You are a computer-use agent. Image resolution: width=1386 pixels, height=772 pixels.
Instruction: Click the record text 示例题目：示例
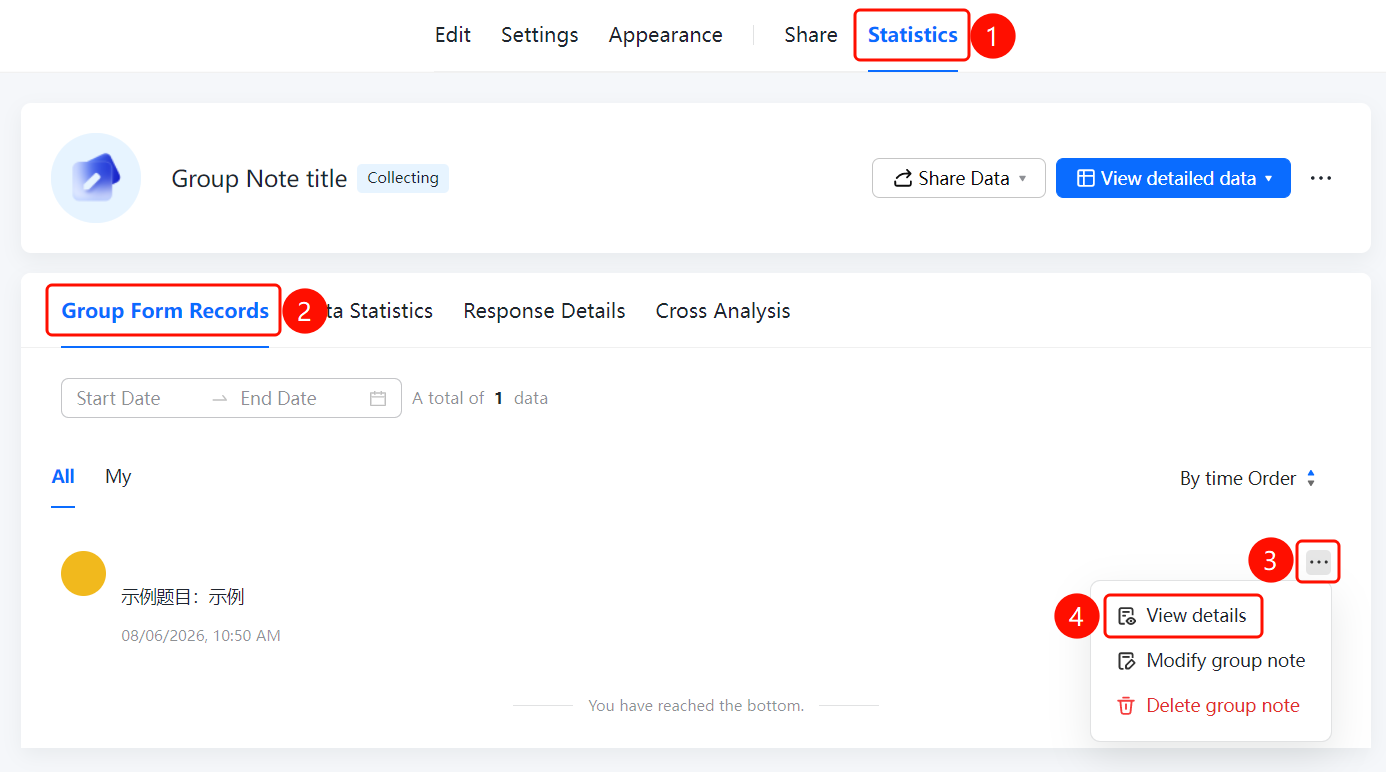pos(183,597)
